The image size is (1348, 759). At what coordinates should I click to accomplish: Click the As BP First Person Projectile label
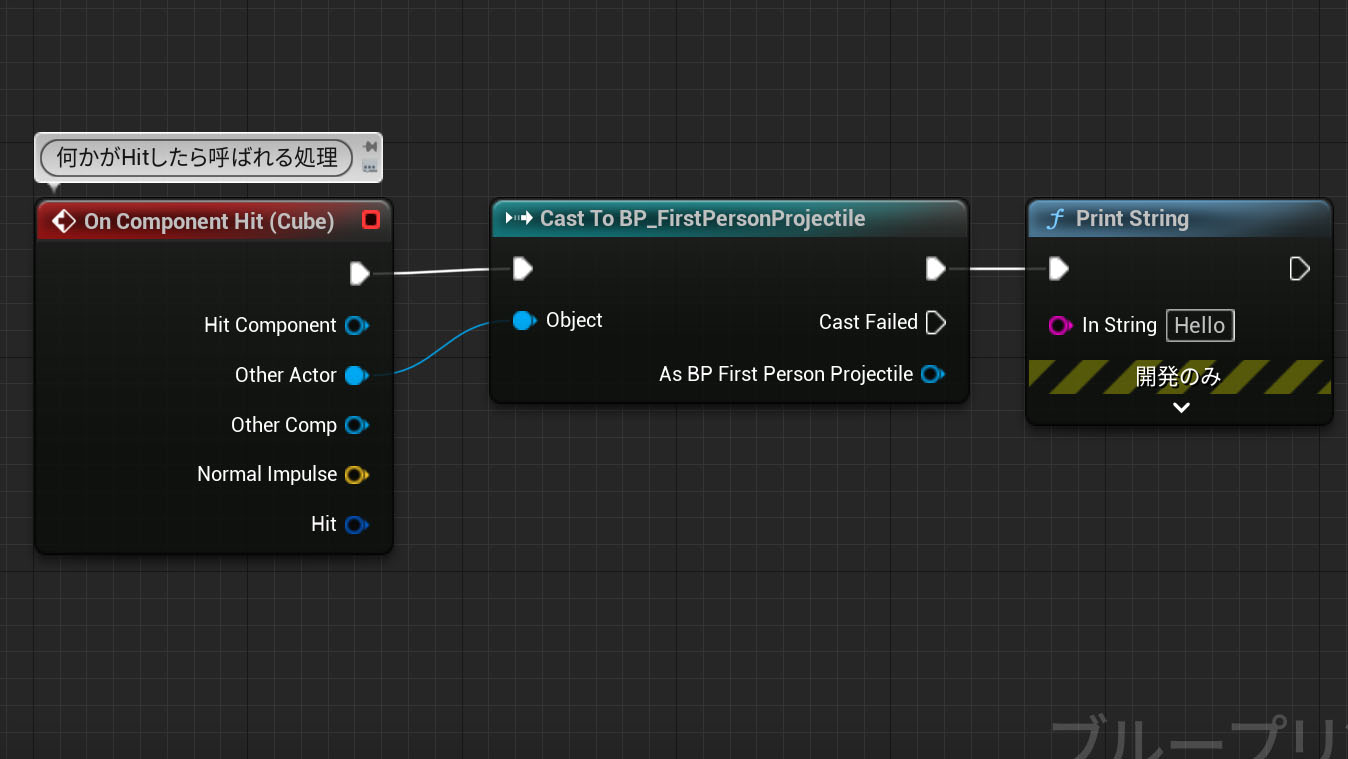(786, 374)
